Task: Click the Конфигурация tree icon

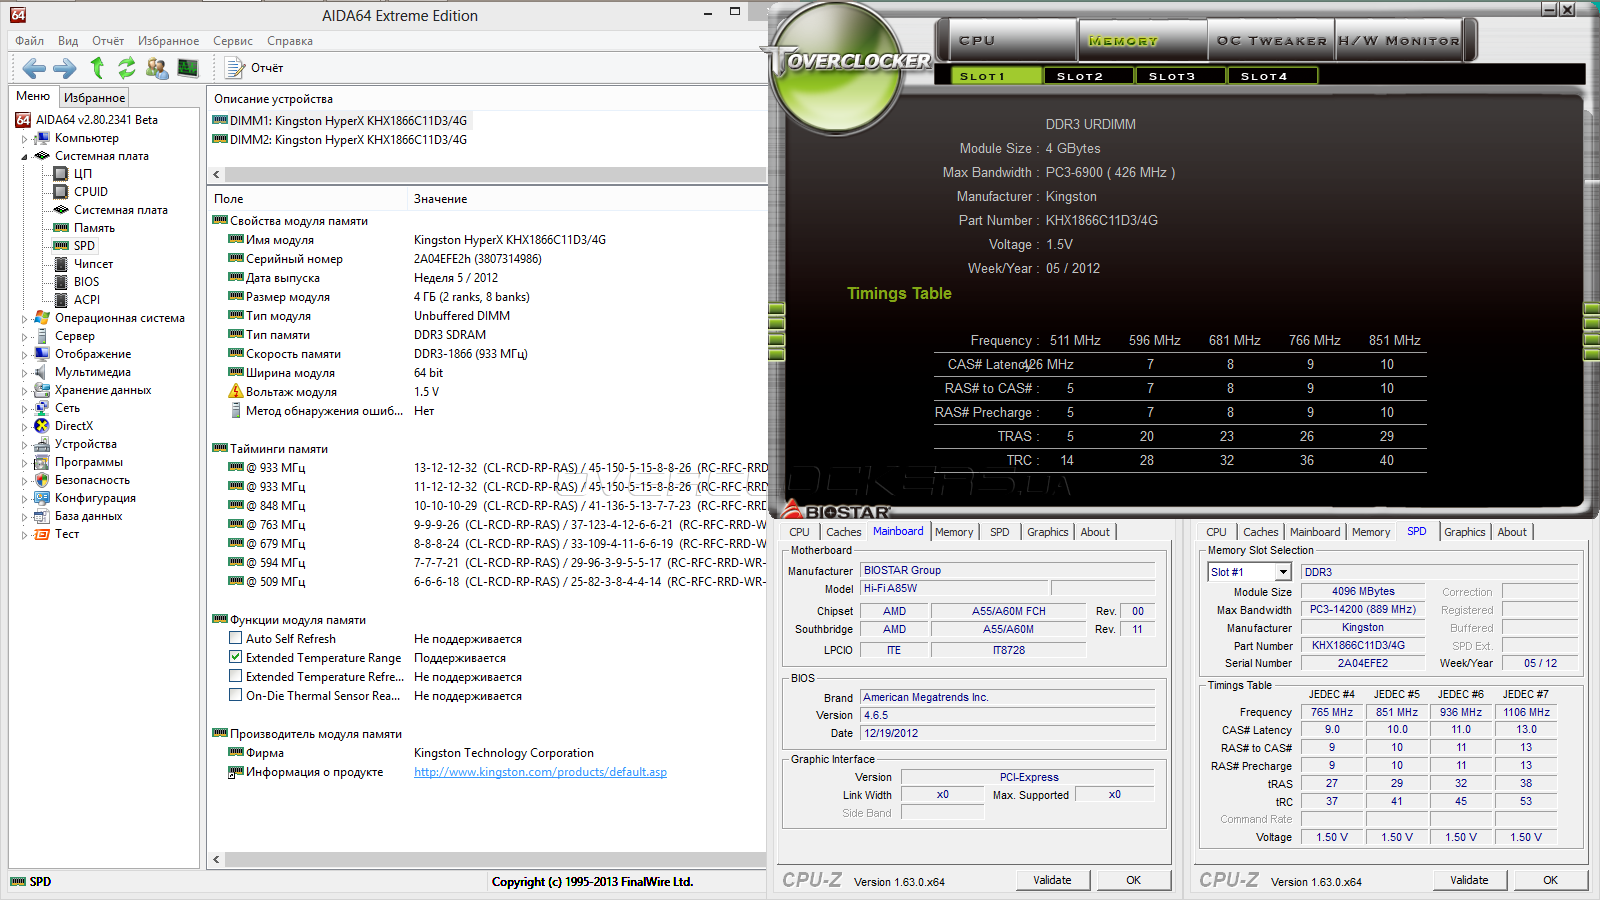Action: pyautogui.click(x=42, y=498)
